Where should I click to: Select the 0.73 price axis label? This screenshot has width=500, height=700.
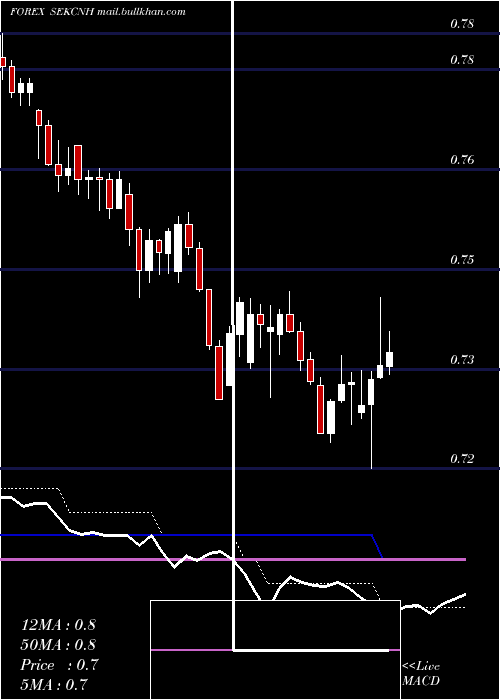pyautogui.click(x=462, y=359)
